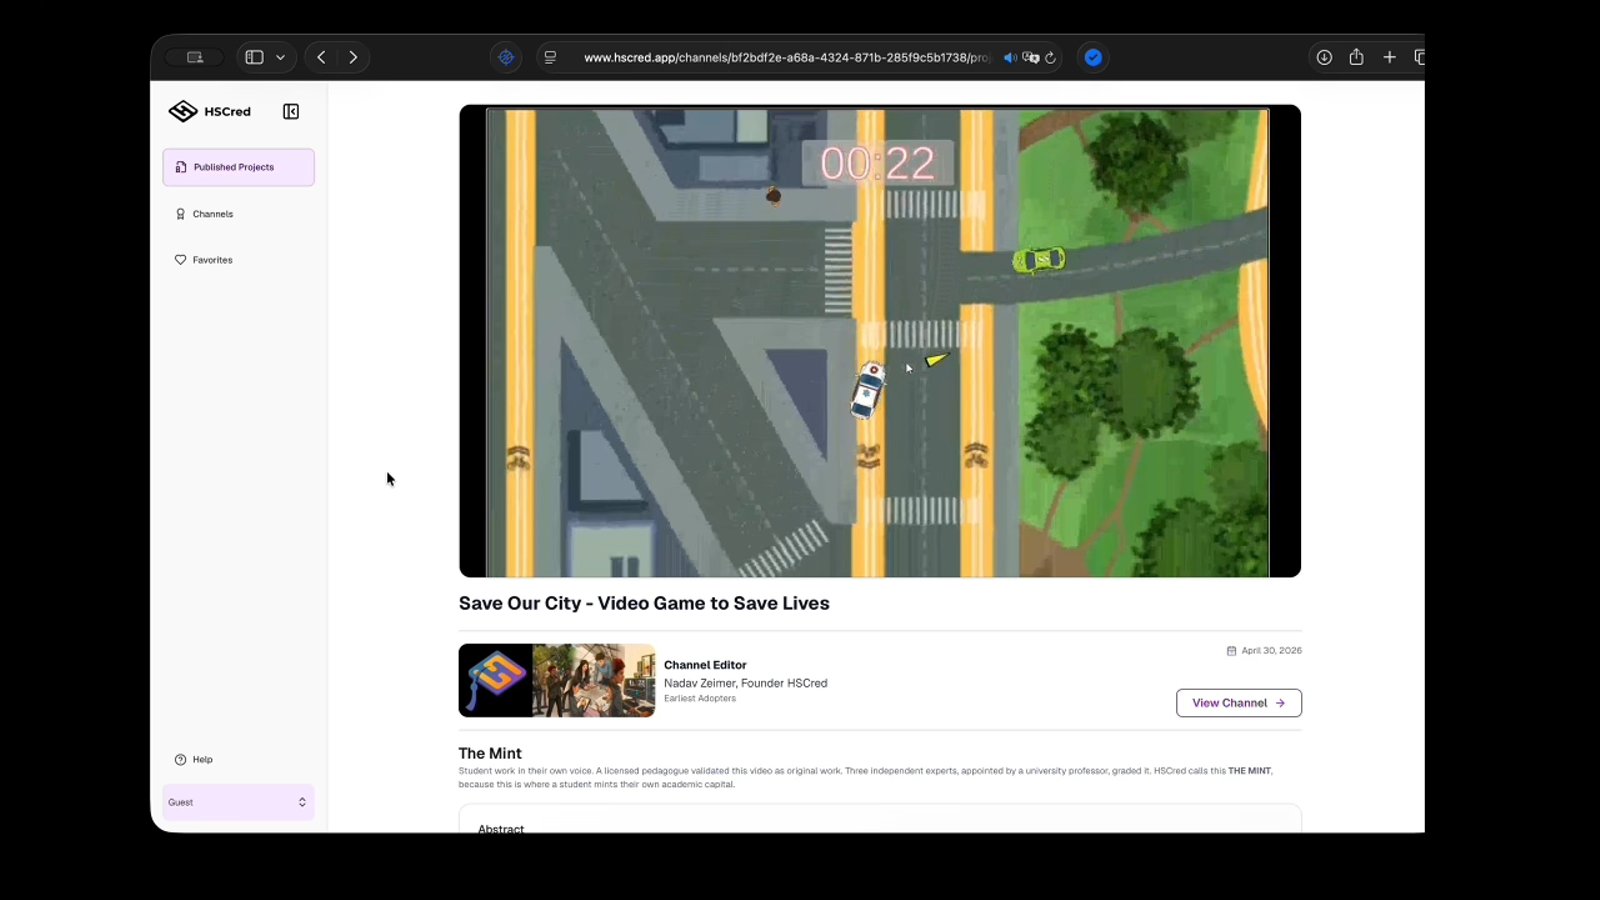Image resolution: width=1600 pixels, height=900 pixels.
Task: Expand the Guest account switcher
Action: tap(238, 802)
